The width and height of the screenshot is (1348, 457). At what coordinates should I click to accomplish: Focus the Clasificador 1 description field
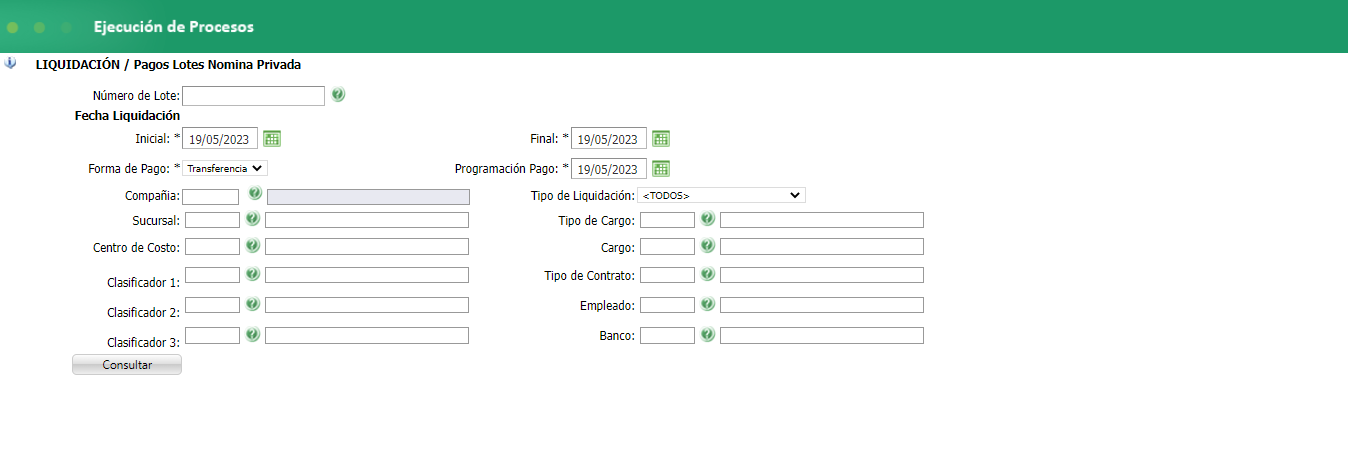(367, 275)
